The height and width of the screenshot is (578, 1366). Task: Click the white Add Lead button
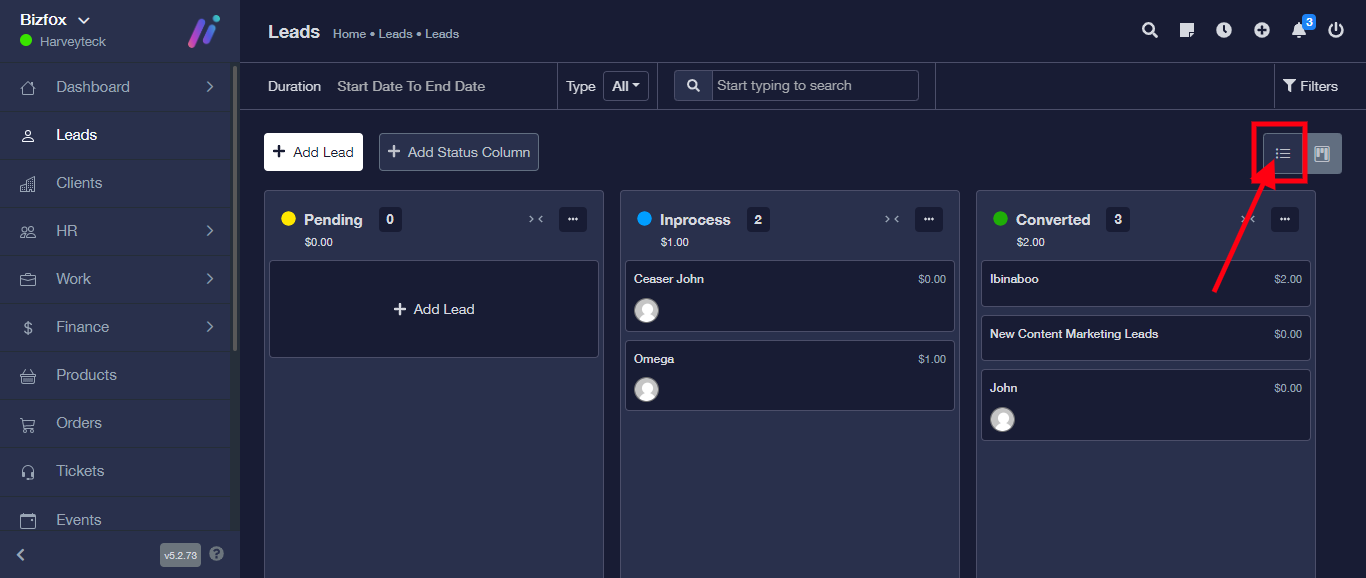[313, 152]
